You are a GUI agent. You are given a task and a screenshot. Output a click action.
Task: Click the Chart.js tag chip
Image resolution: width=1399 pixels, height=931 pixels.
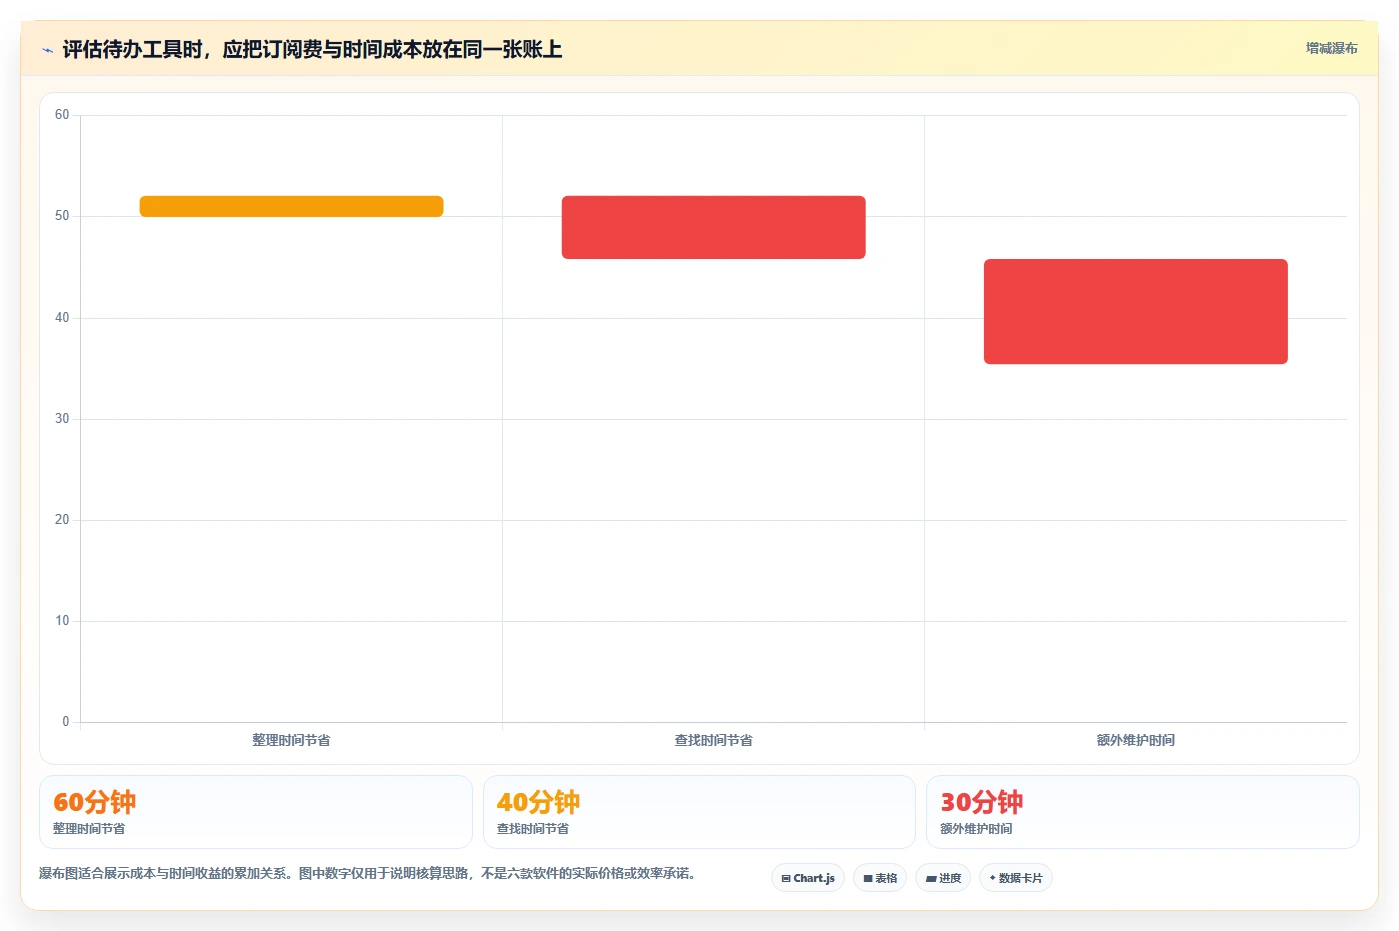(808, 878)
